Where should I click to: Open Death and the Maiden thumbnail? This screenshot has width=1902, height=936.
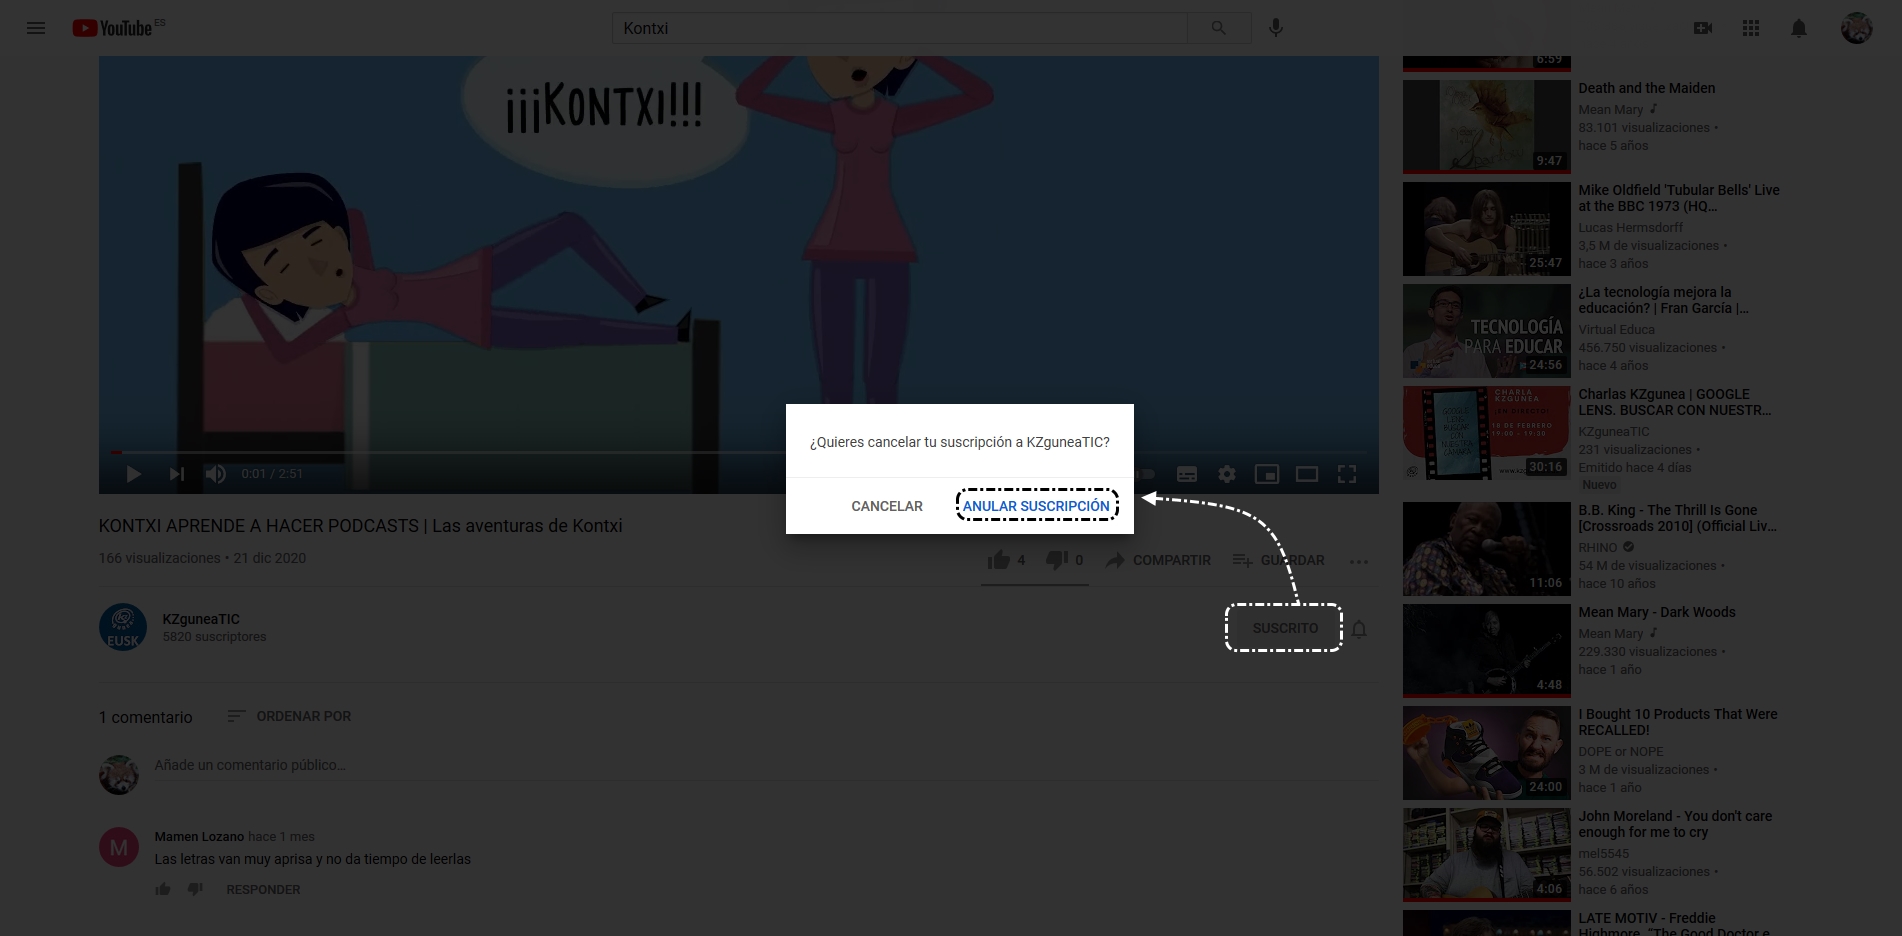click(1487, 127)
